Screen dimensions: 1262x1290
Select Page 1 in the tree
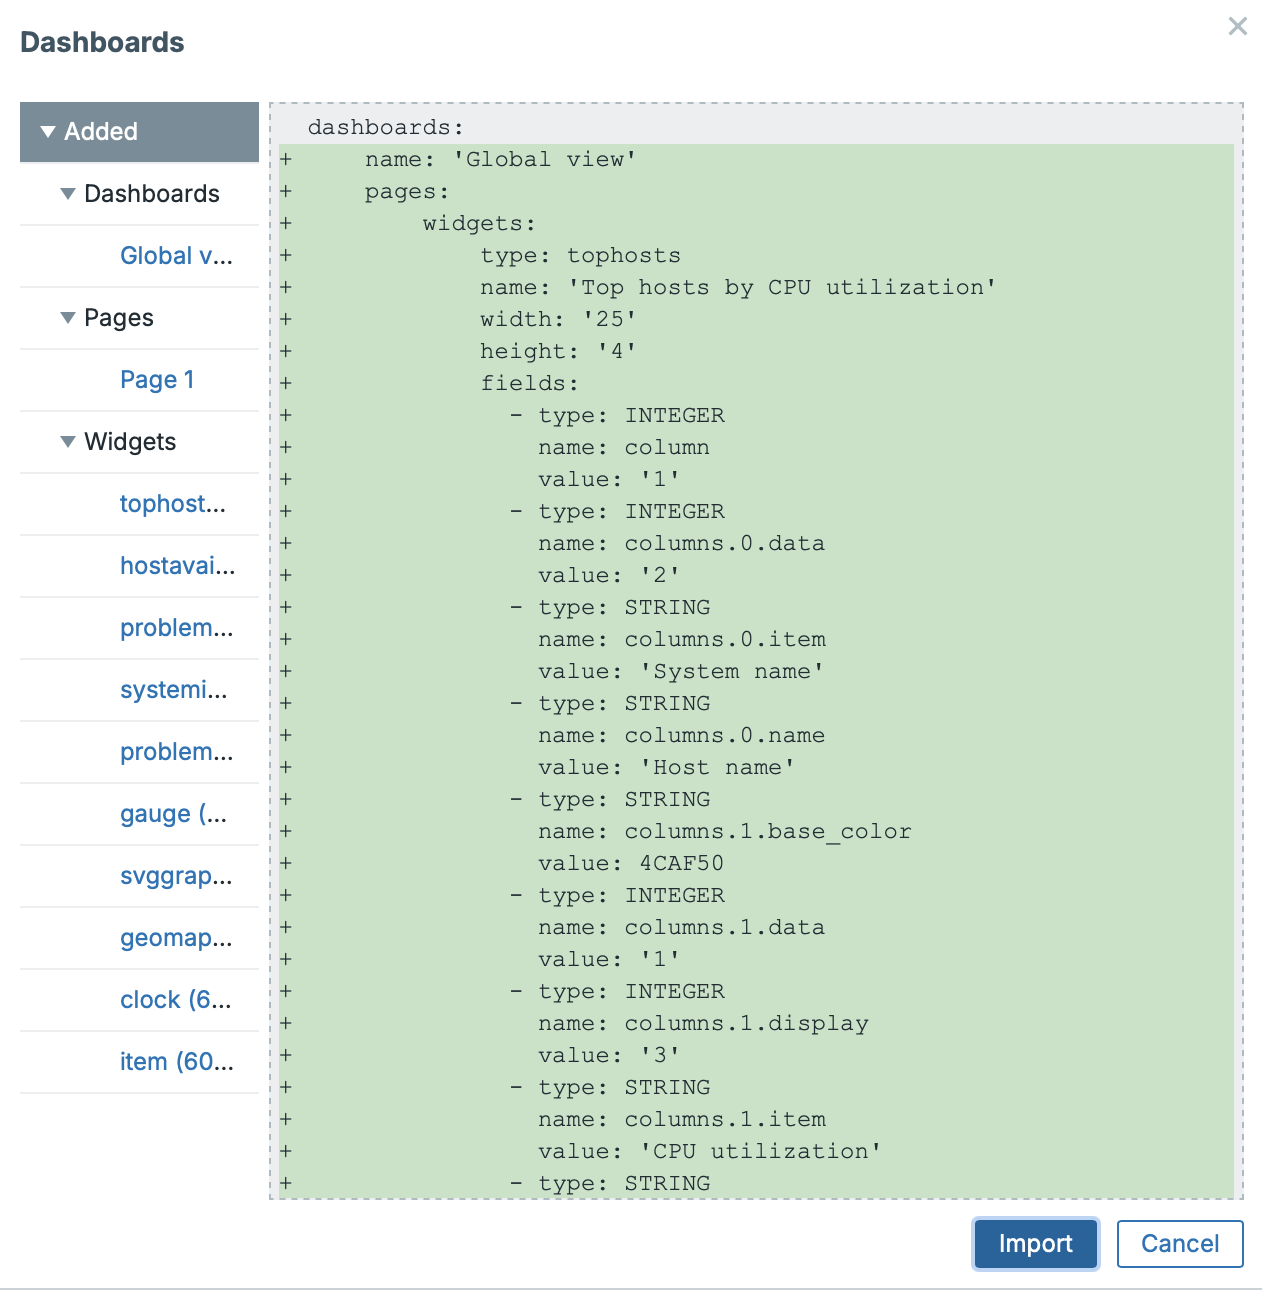point(157,380)
